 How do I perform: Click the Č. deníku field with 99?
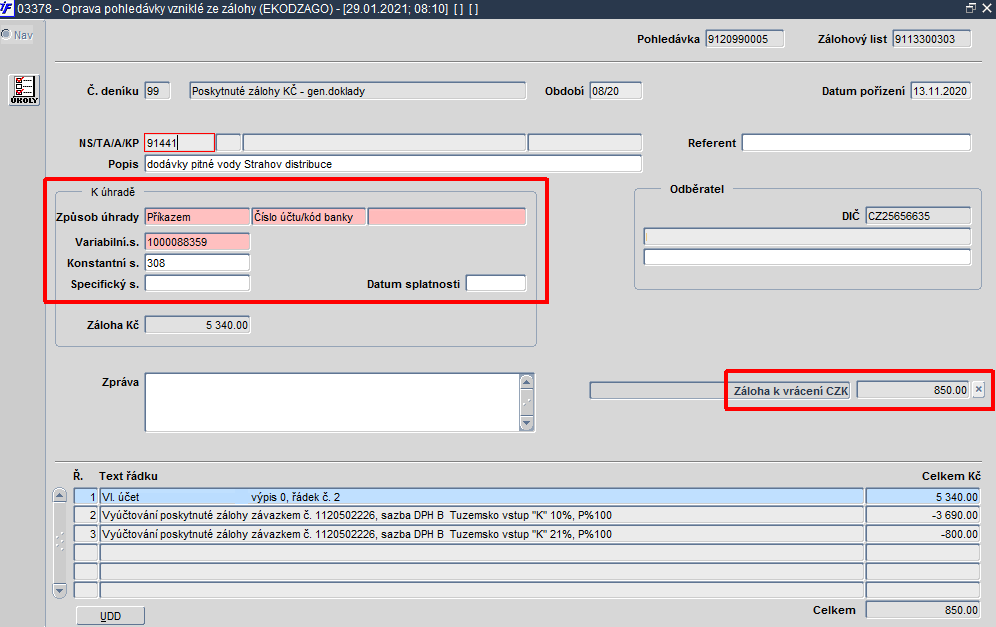tap(157, 91)
